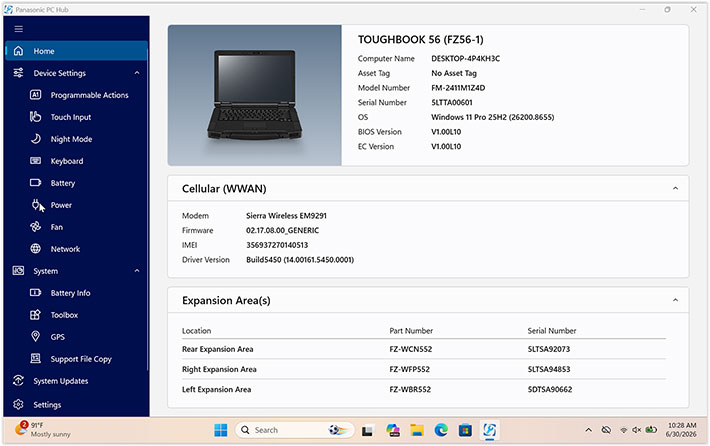The width and height of the screenshot is (710, 446).
Task: Click the Power plug icon
Action: (35, 205)
